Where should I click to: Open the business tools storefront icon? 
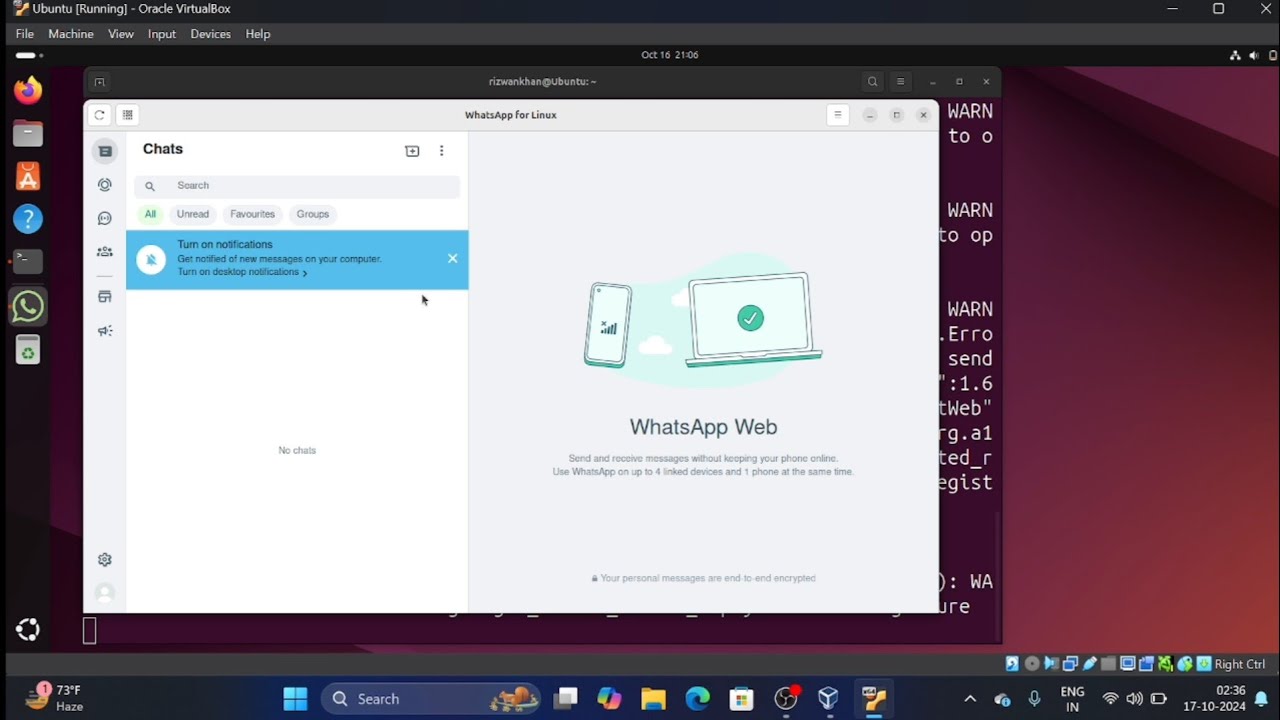coord(105,297)
